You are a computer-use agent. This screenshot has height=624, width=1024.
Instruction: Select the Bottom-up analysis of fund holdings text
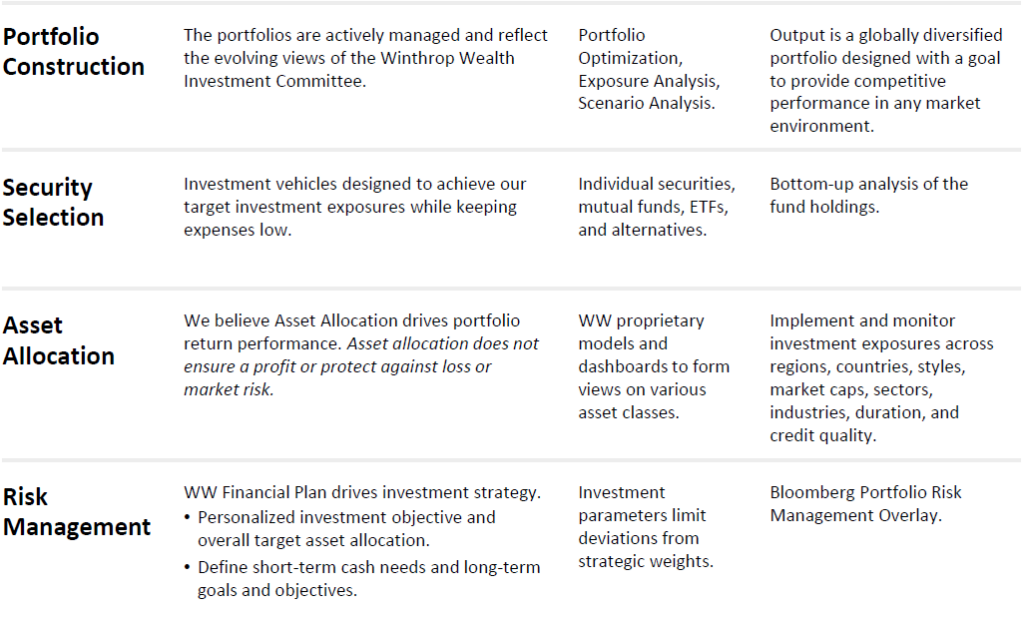click(x=869, y=195)
